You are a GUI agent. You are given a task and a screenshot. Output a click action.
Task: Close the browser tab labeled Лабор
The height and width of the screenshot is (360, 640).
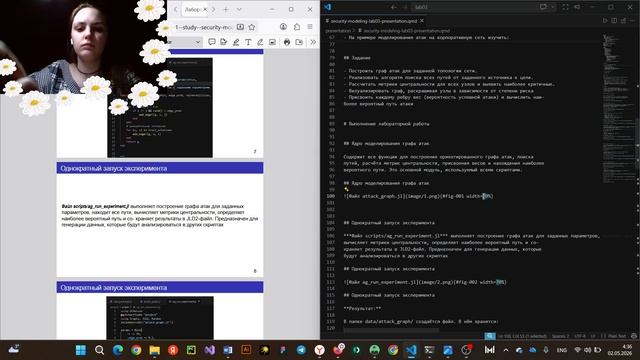pyautogui.click(x=205, y=9)
